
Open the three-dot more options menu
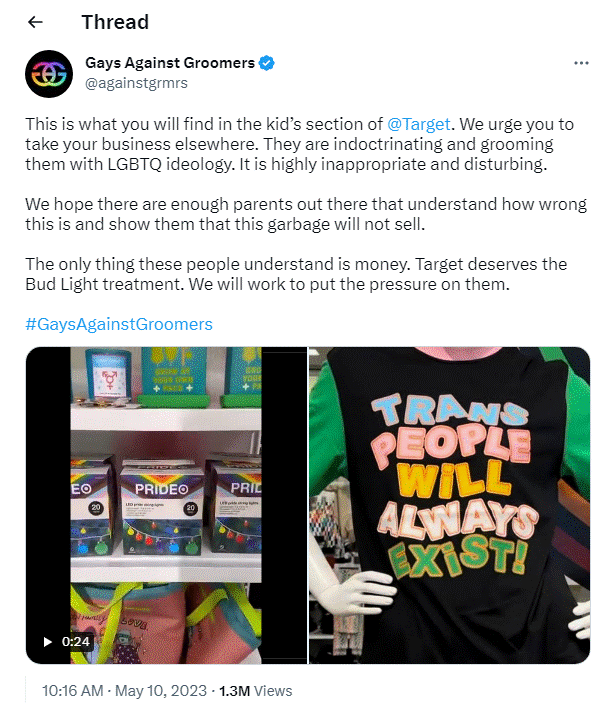(581, 63)
